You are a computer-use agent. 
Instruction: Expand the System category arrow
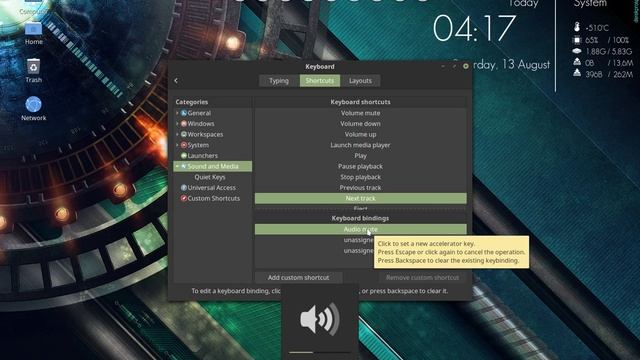[177, 145]
